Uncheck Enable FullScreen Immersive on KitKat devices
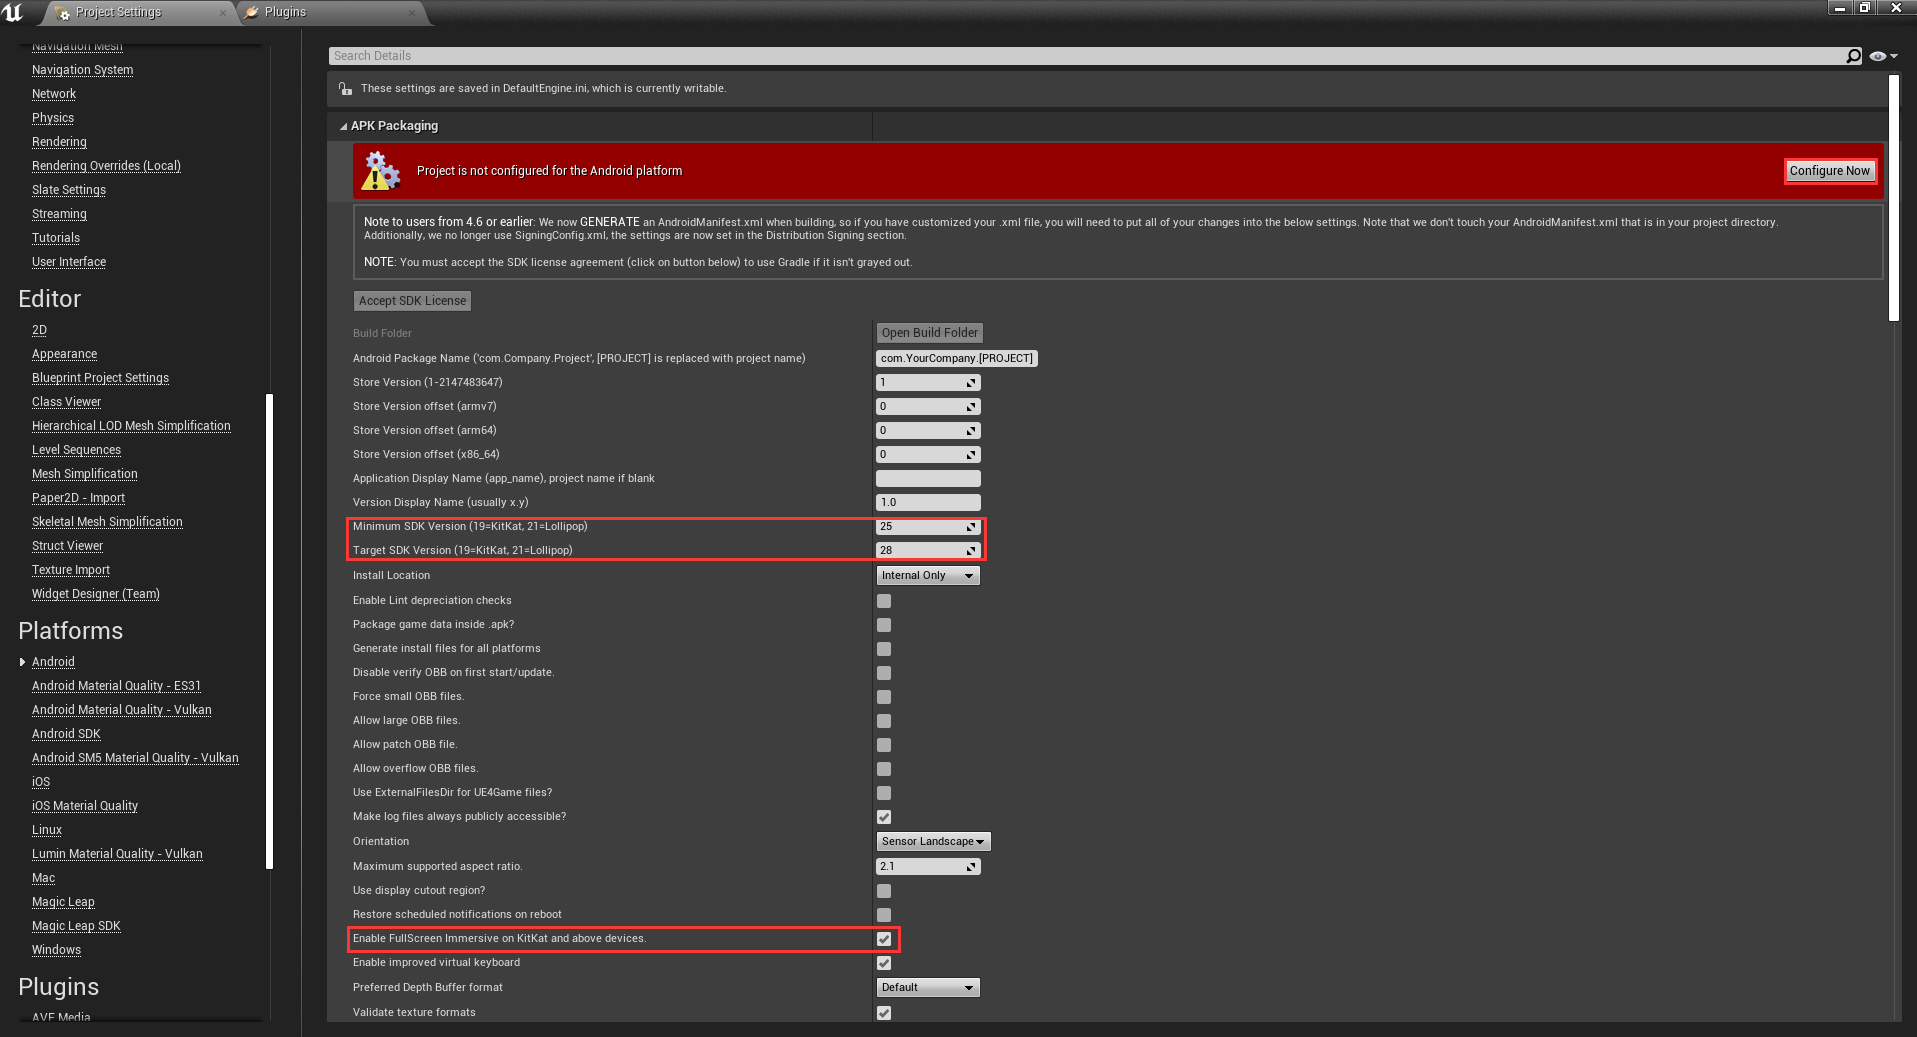Screen dimensions: 1917x1037 click(x=883, y=939)
